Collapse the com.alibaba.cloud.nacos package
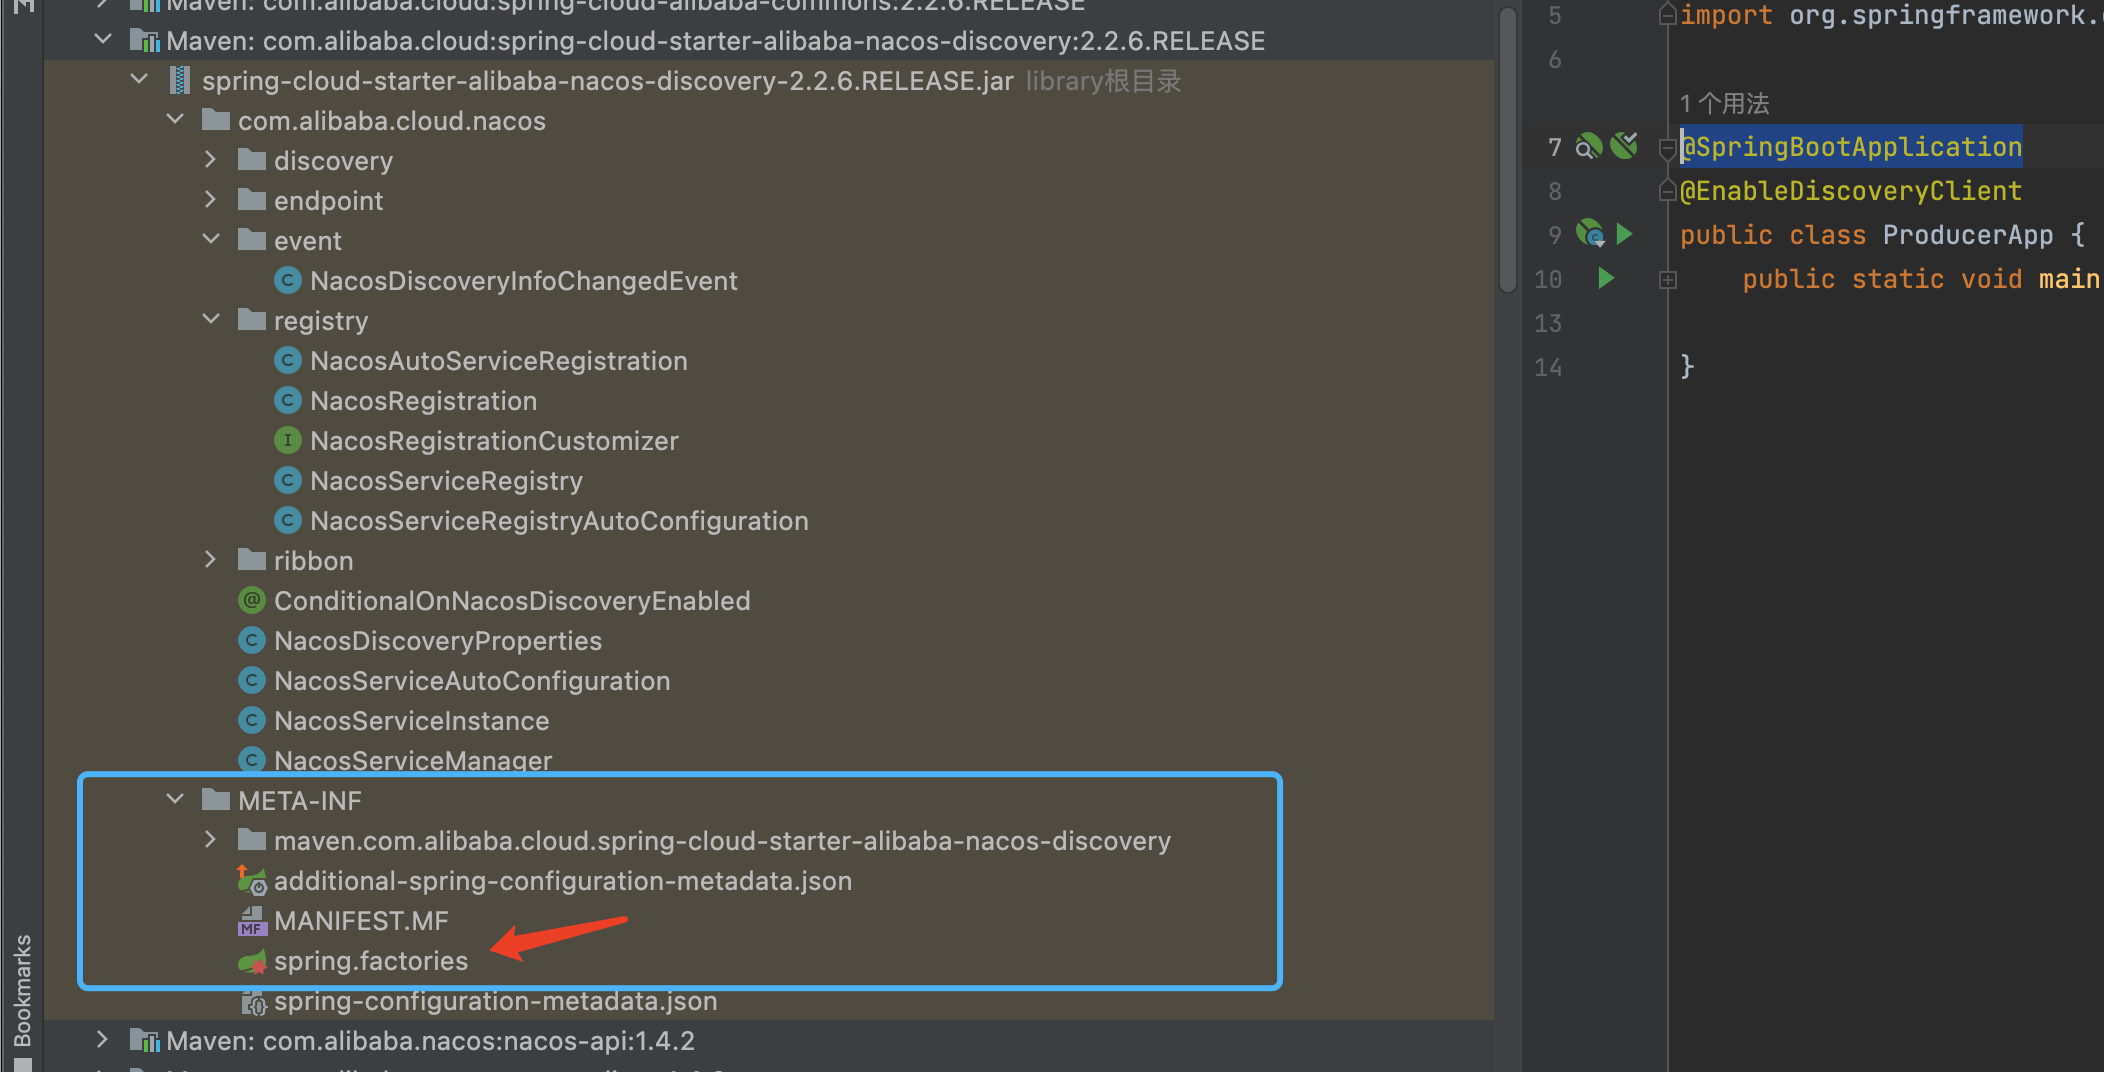 tap(175, 120)
